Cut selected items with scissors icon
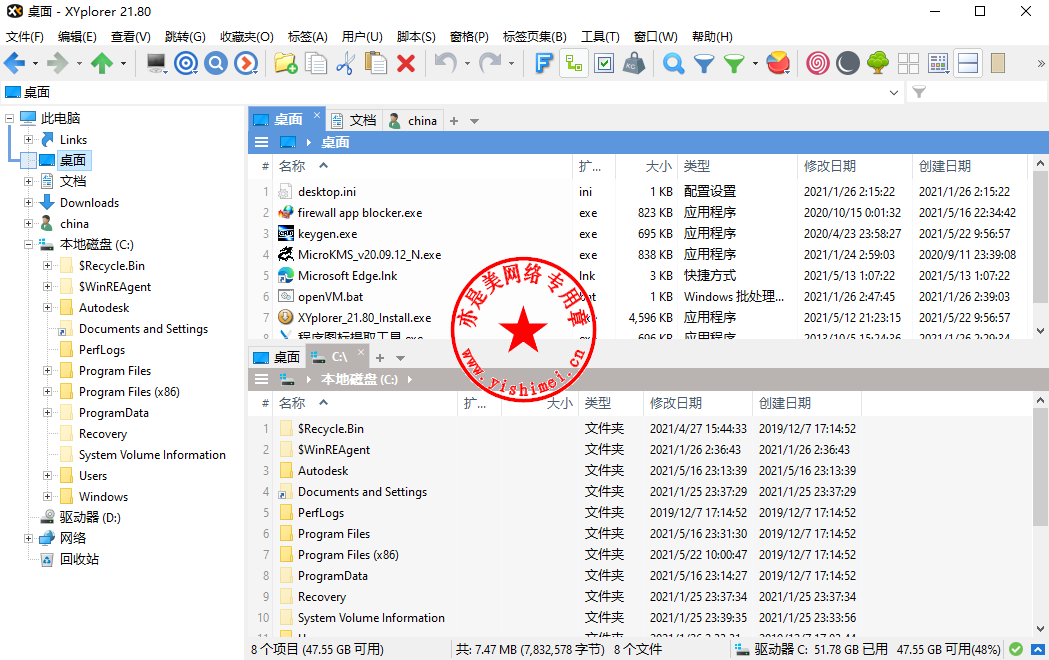The width and height of the screenshot is (1049, 660). (345, 64)
